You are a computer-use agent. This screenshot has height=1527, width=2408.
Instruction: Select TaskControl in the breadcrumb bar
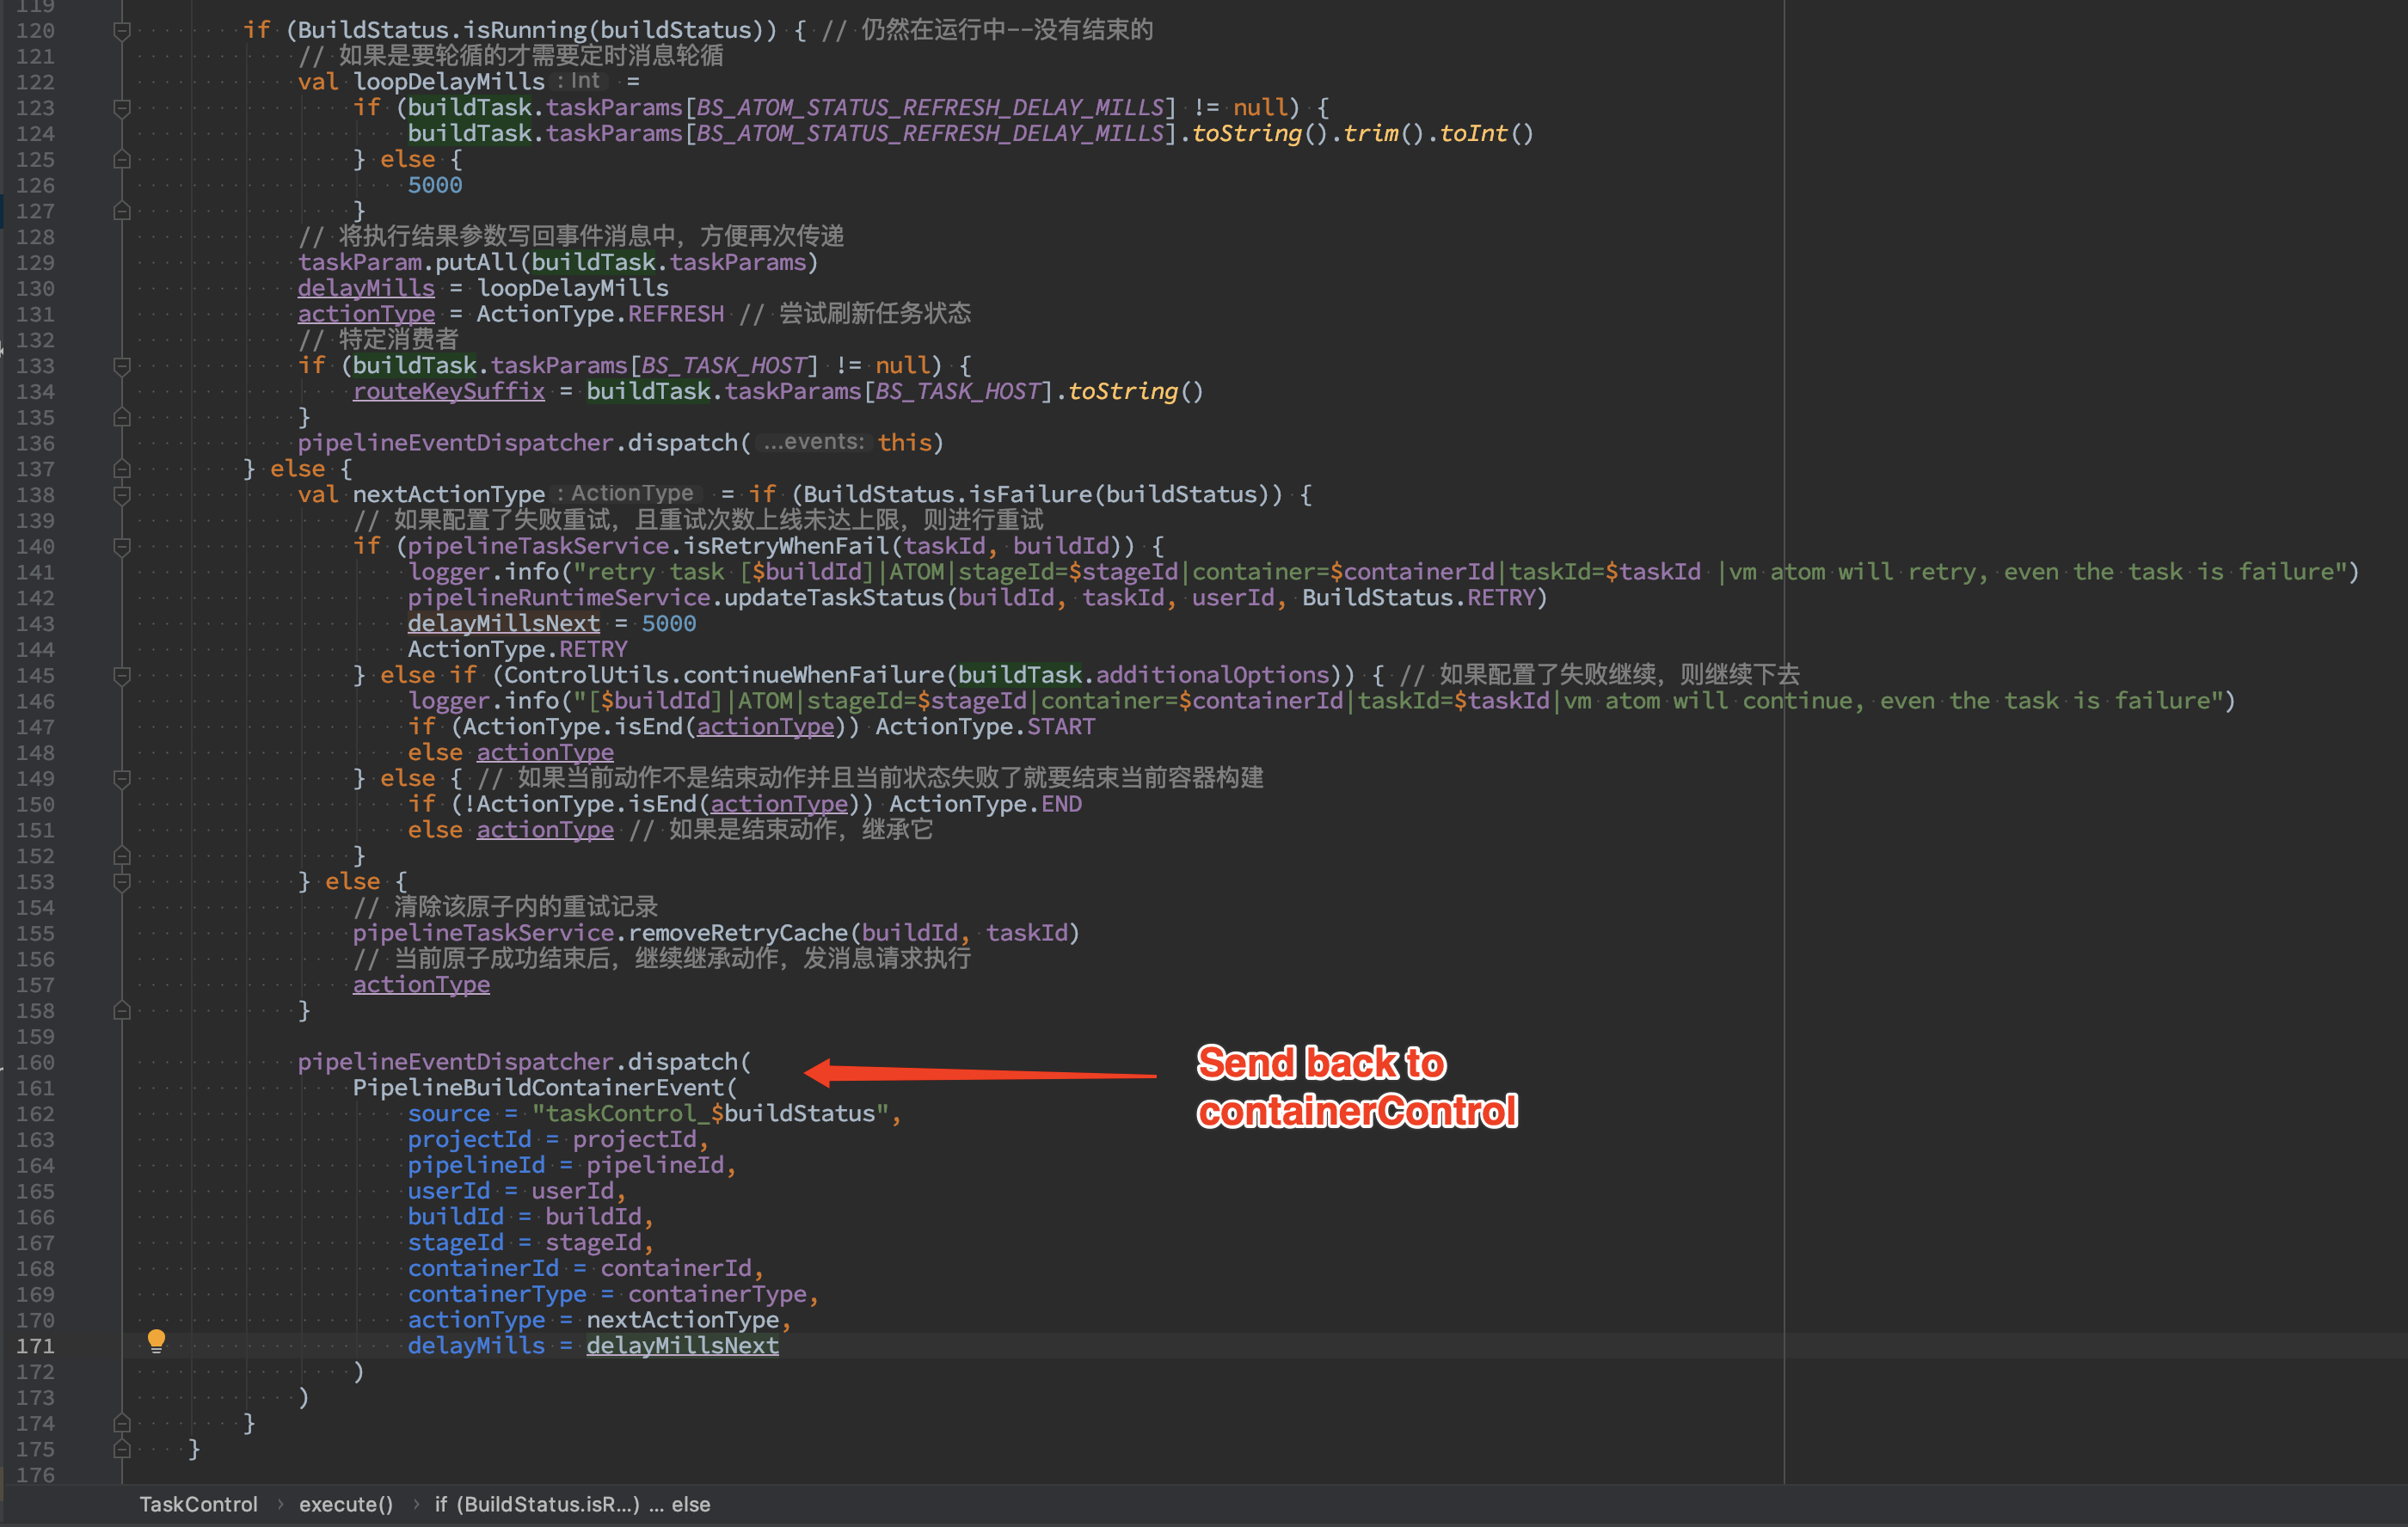click(198, 1503)
